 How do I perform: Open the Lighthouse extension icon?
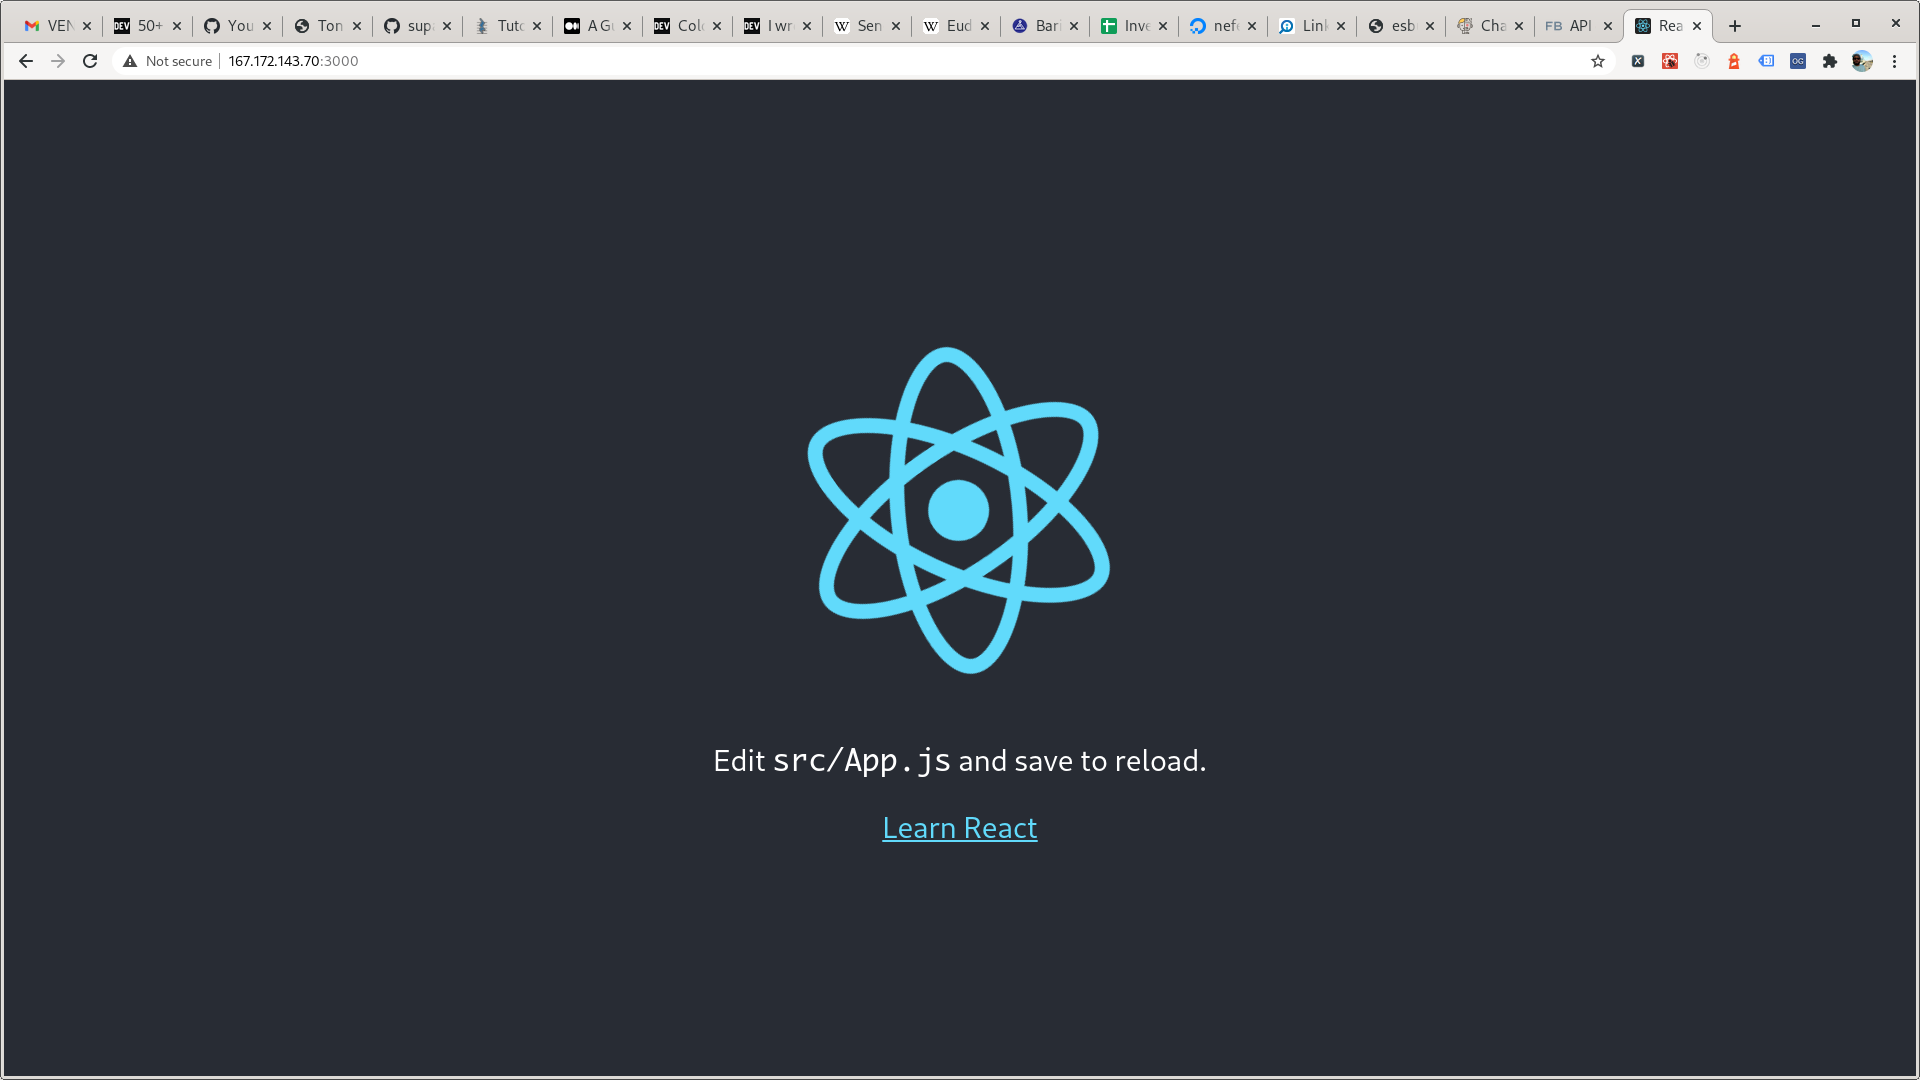click(x=1734, y=61)
